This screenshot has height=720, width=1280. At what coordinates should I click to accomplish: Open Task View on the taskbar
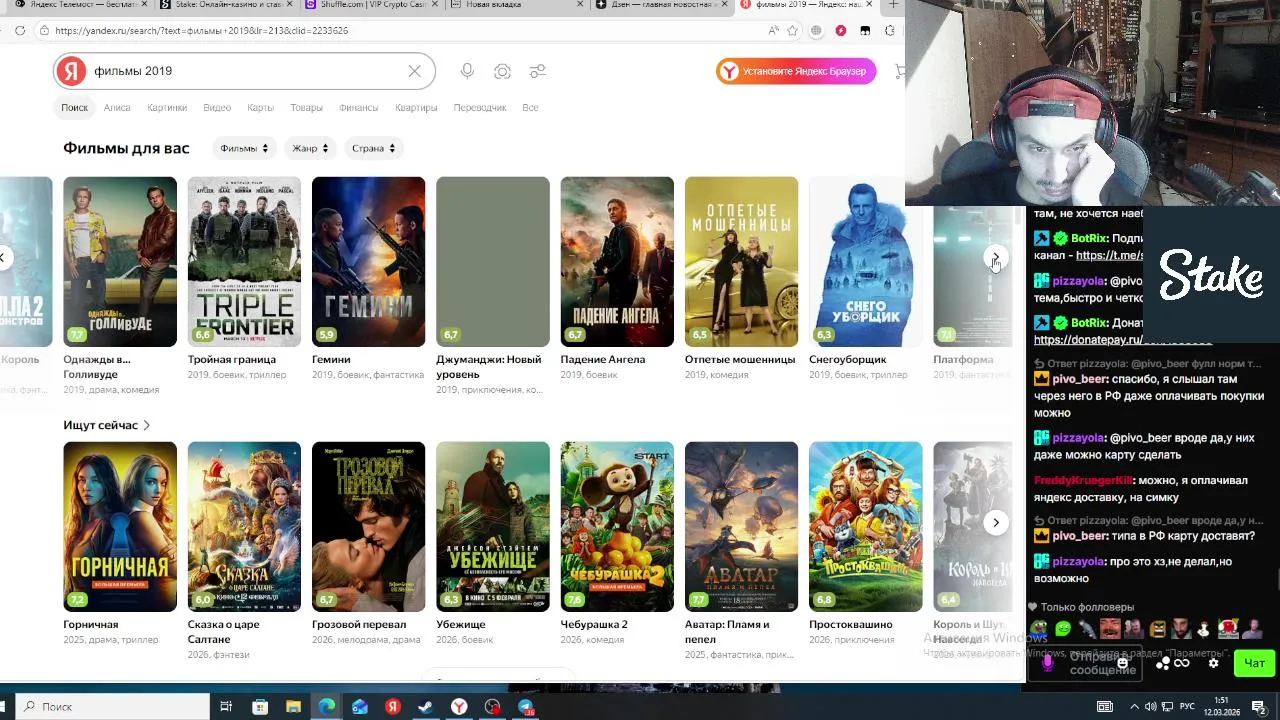[226, 707]
